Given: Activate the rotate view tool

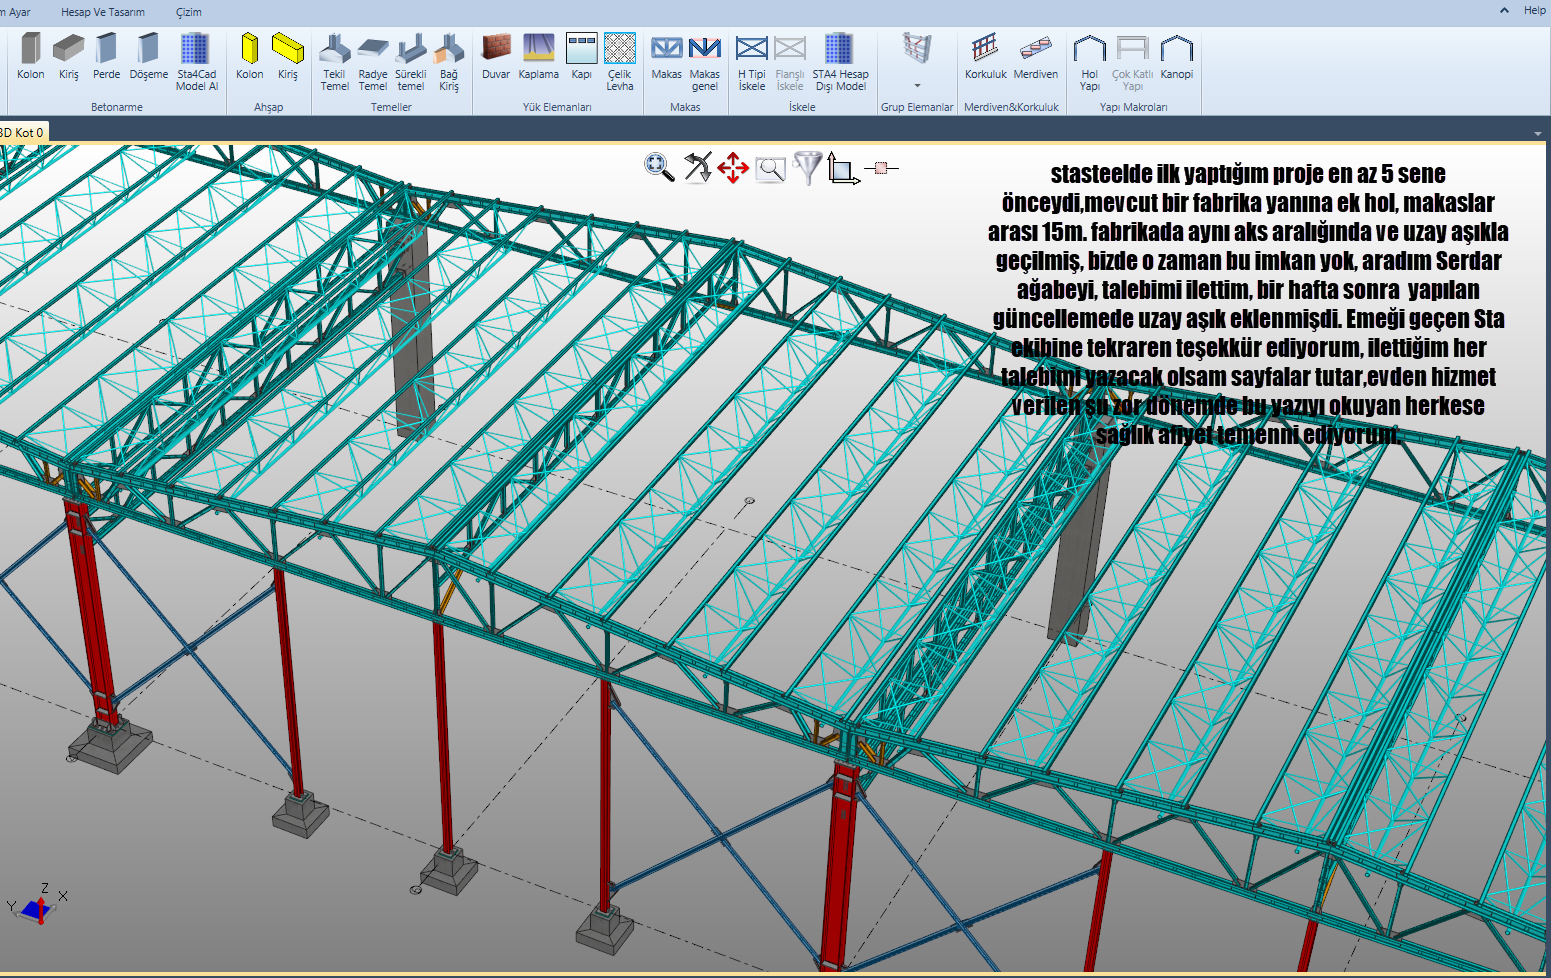Looking at the screenshot, I should 697,167.
